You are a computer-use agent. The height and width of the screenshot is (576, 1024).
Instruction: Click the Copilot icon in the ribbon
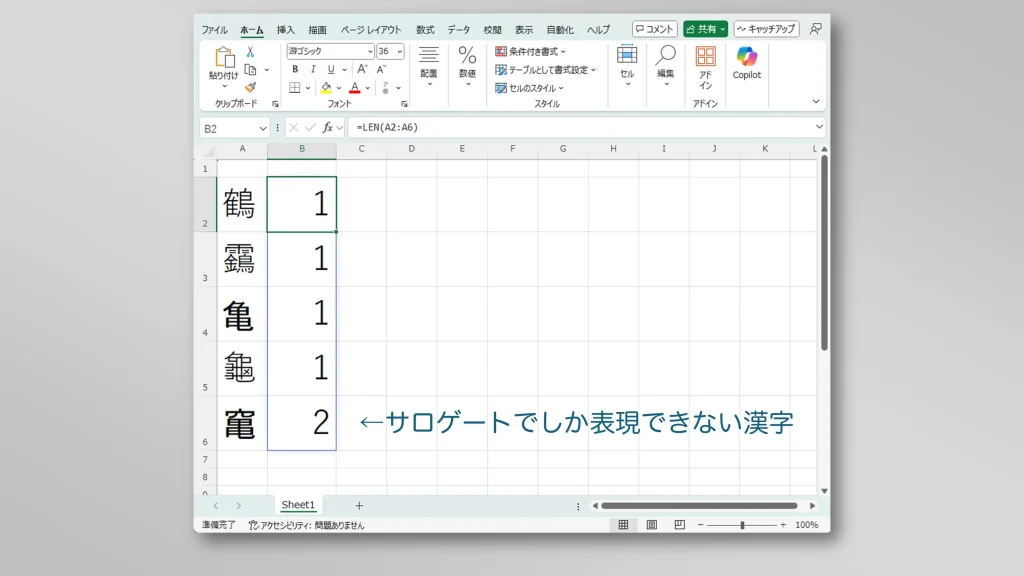point(746,58)
